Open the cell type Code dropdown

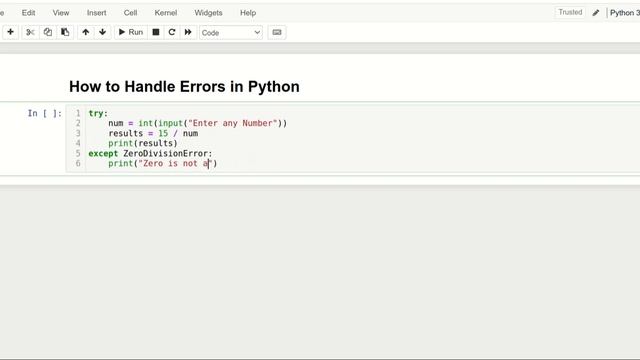(231, 32)
